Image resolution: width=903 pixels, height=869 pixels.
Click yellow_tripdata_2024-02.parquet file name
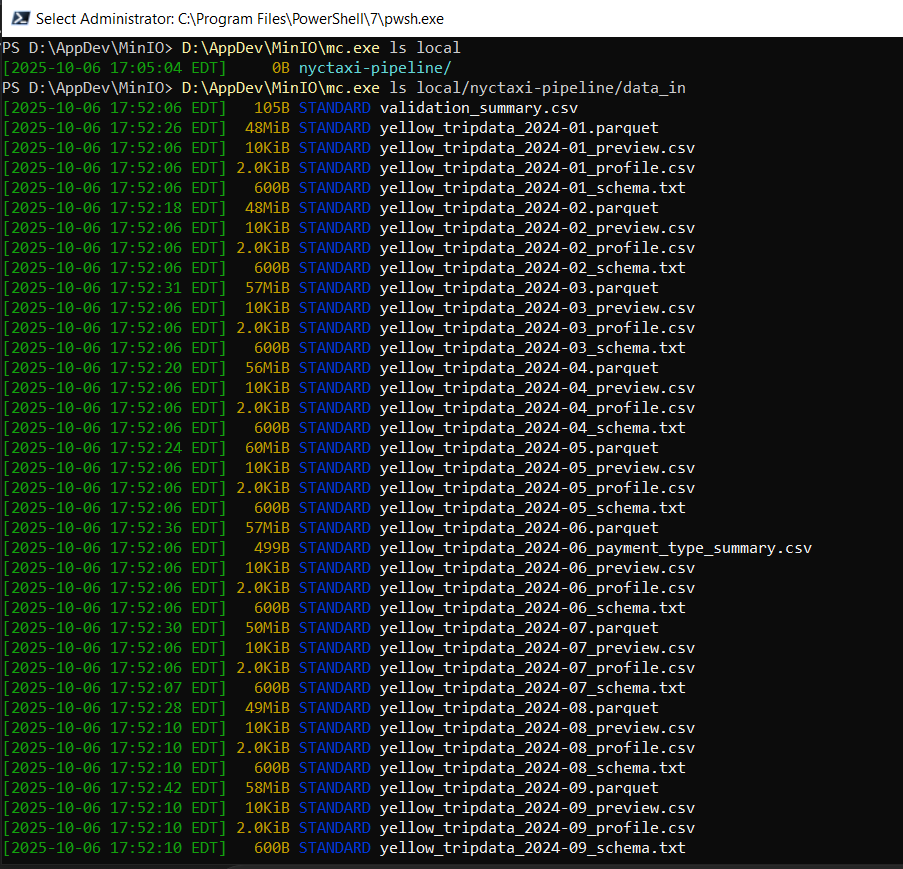click(519, 208)
